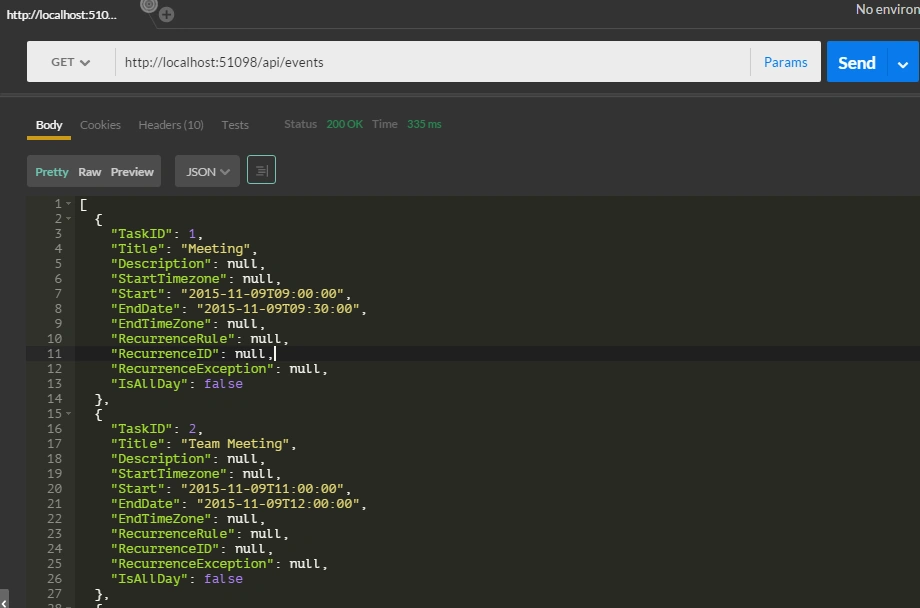The width and height of the screenshot is (920, 608).
Task: Collapse the array fold arrow on line 1
Action: coord(69,204)
